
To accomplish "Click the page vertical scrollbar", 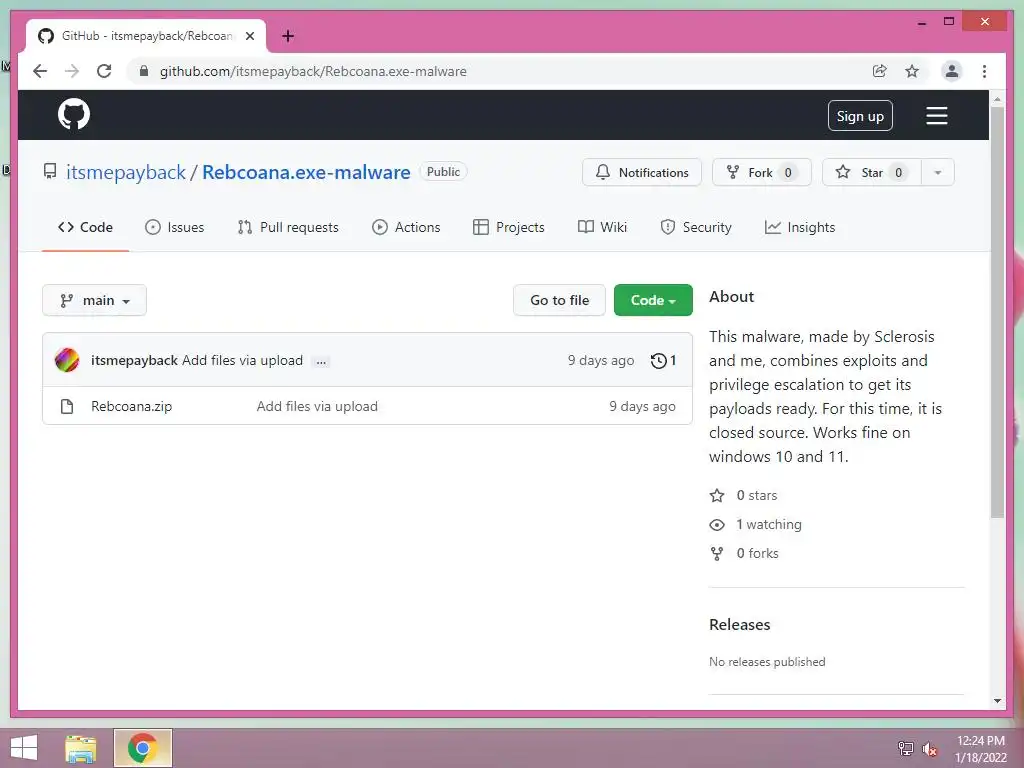I will click(x=997, y=312).
